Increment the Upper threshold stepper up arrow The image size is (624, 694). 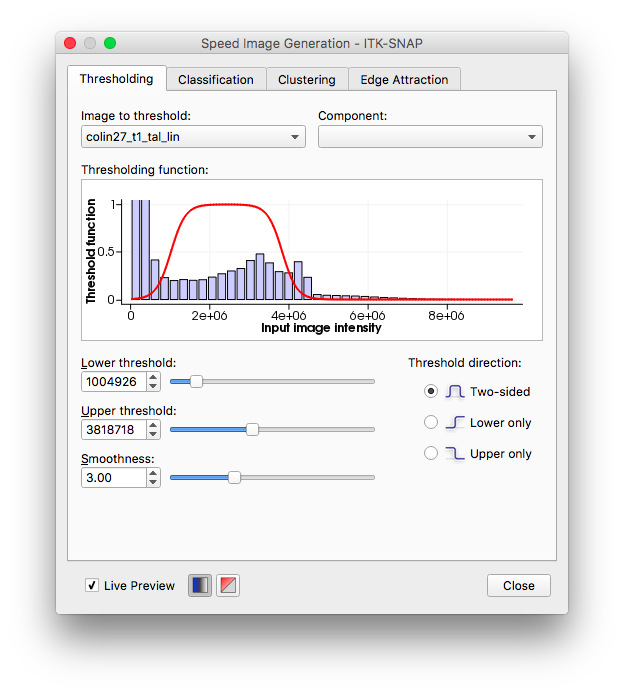[153, 425]
